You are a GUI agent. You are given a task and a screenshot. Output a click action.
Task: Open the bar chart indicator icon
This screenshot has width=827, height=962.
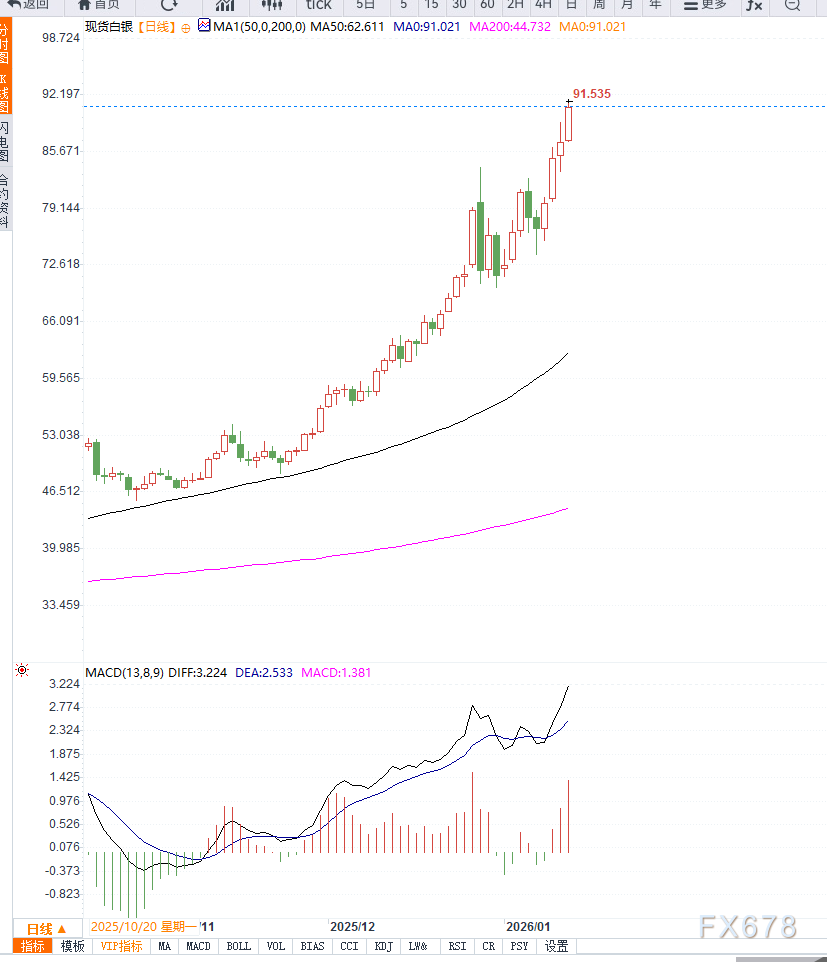(225, 5)
